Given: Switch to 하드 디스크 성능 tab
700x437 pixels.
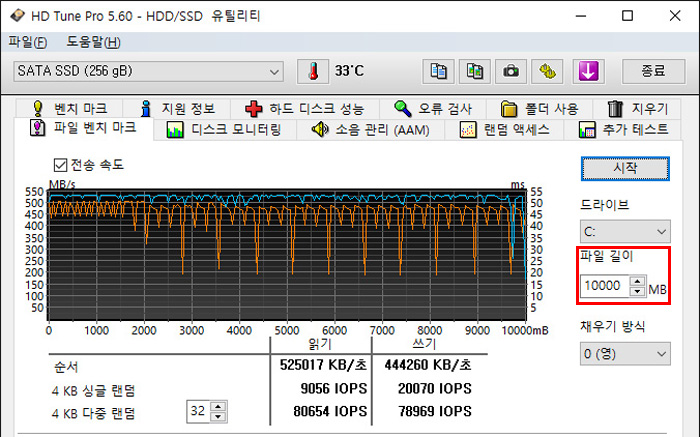Looking at the screenshot, I should [x=305, y=108].
